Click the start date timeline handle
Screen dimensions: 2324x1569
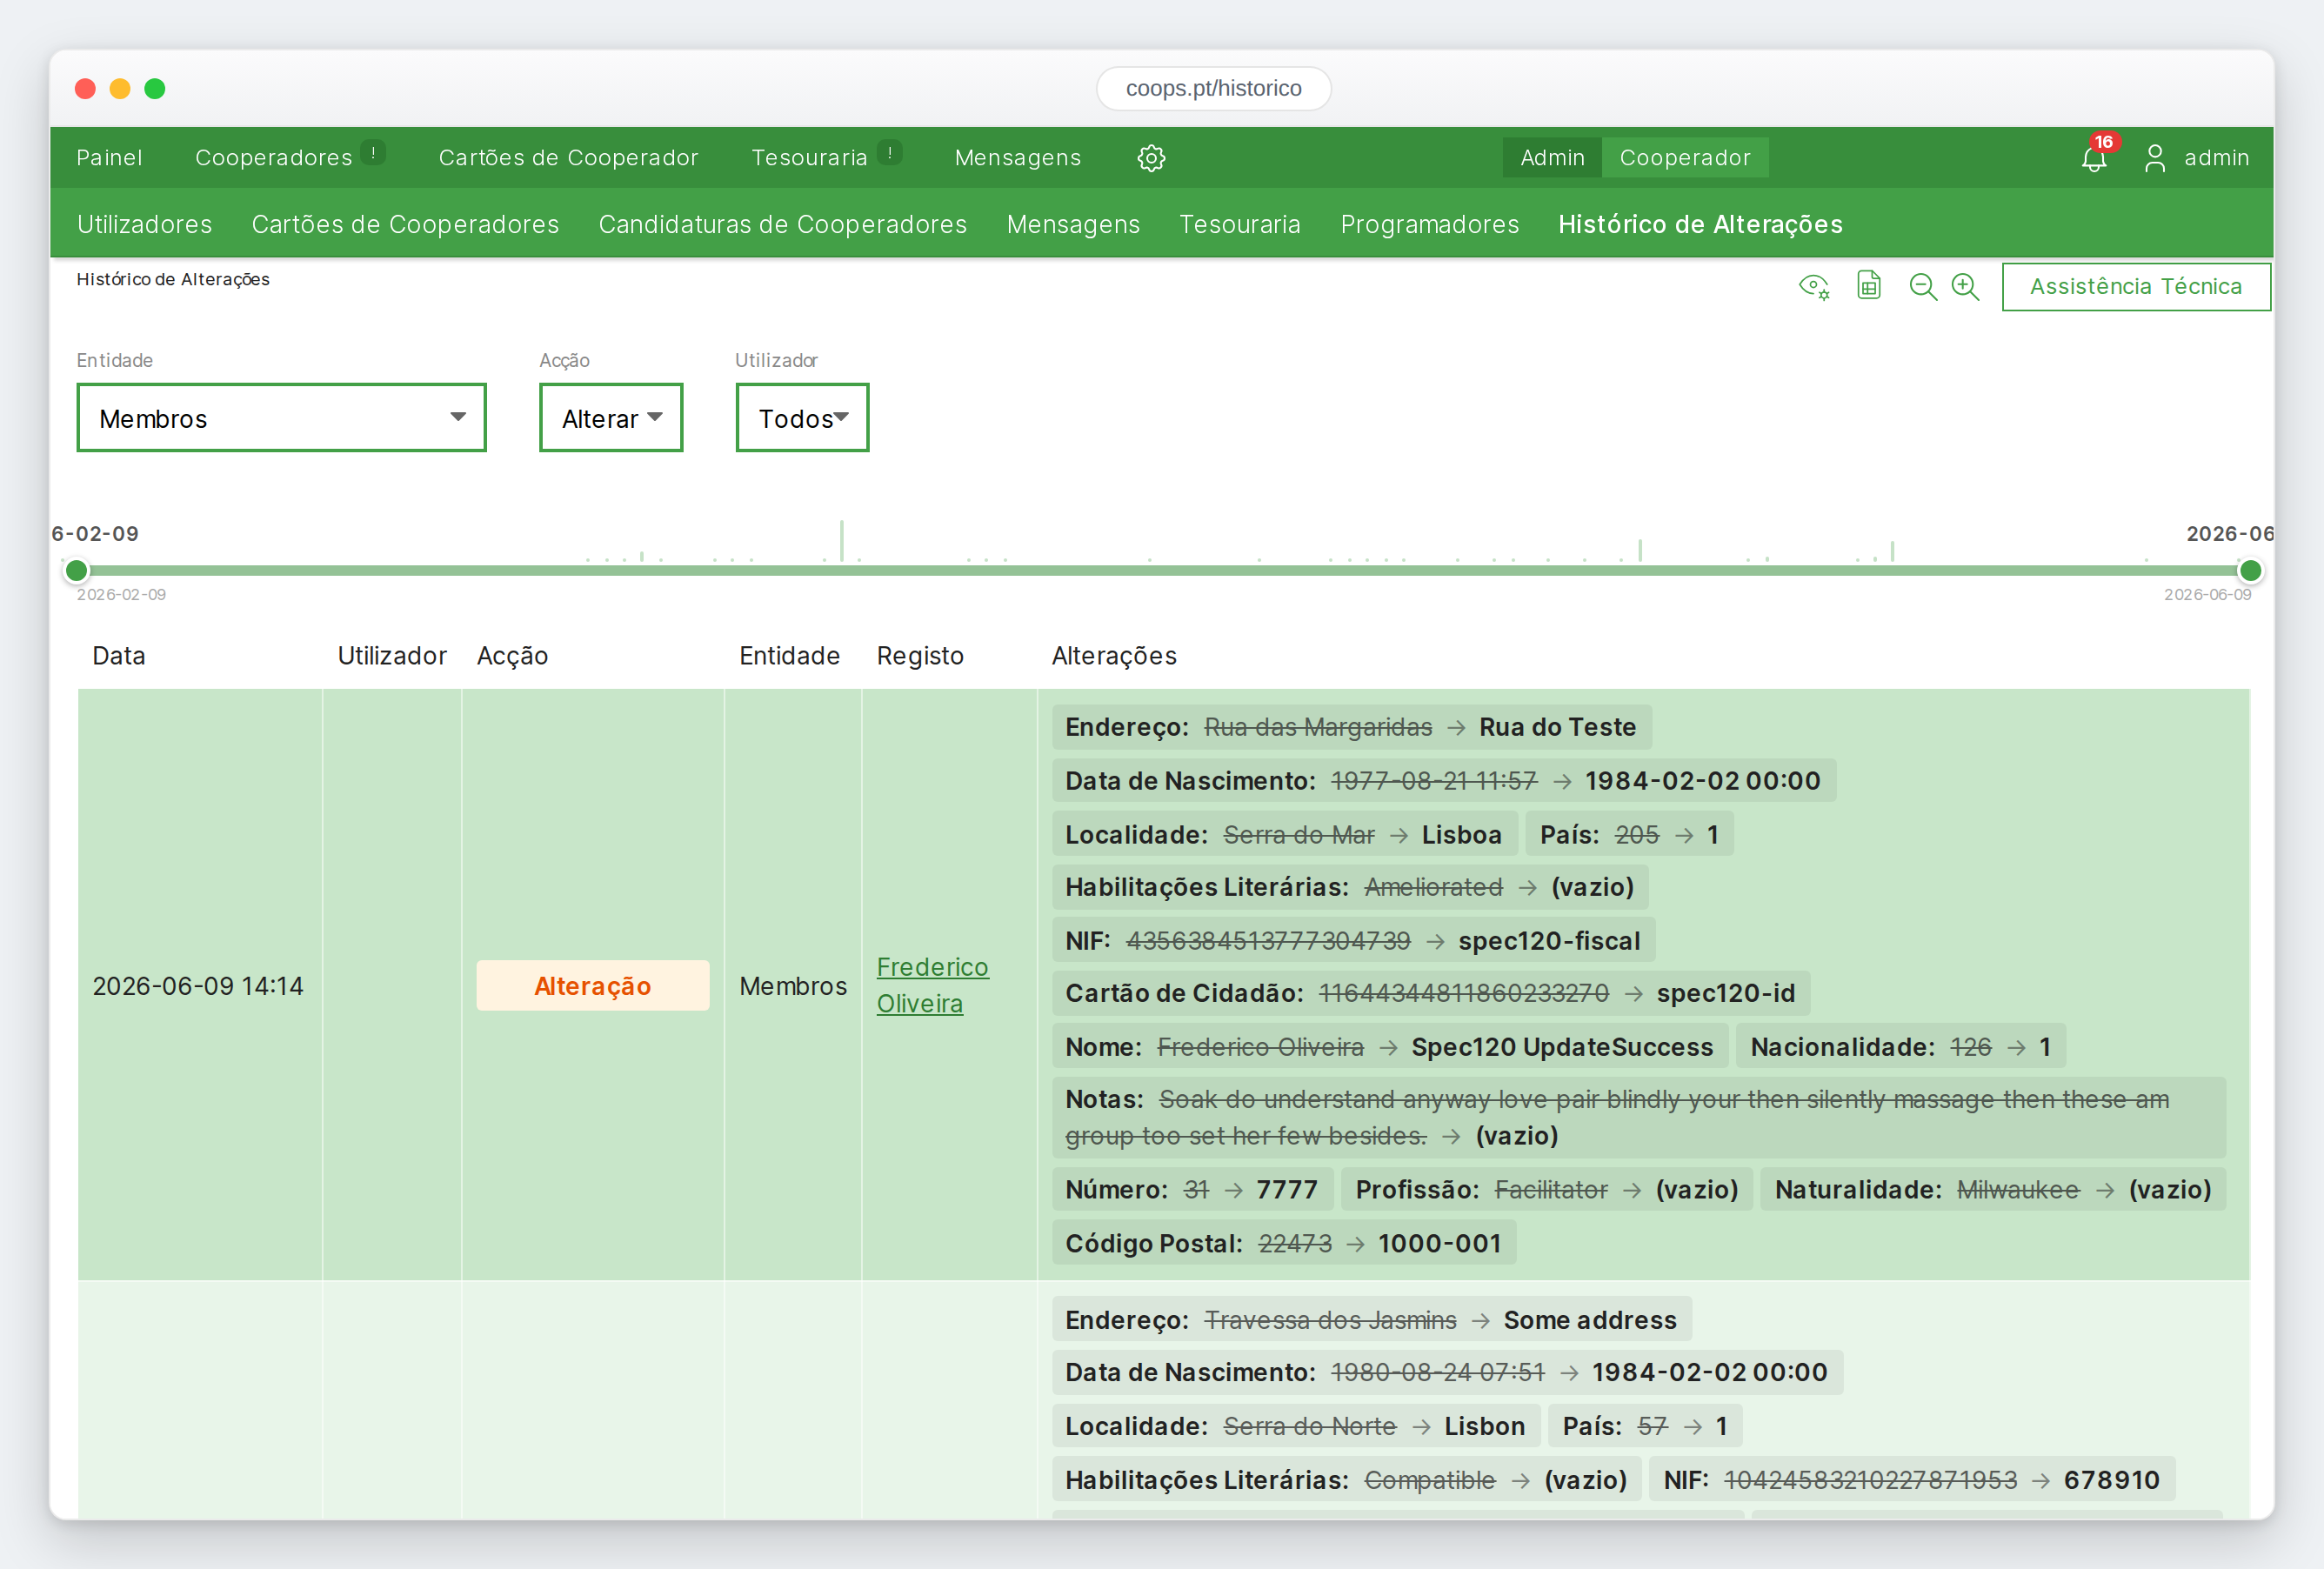[x=76, y=571]
